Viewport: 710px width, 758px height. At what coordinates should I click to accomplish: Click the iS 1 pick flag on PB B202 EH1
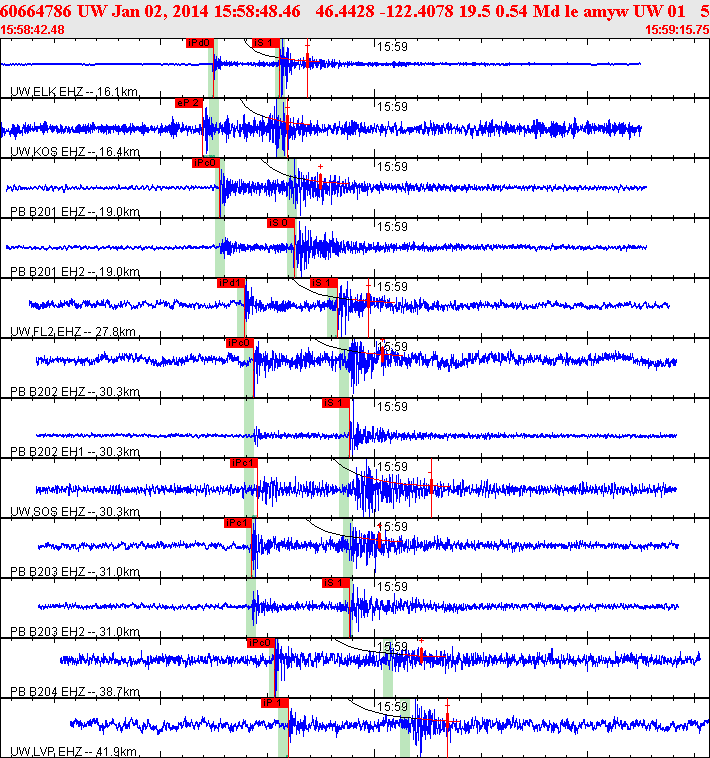335,403
